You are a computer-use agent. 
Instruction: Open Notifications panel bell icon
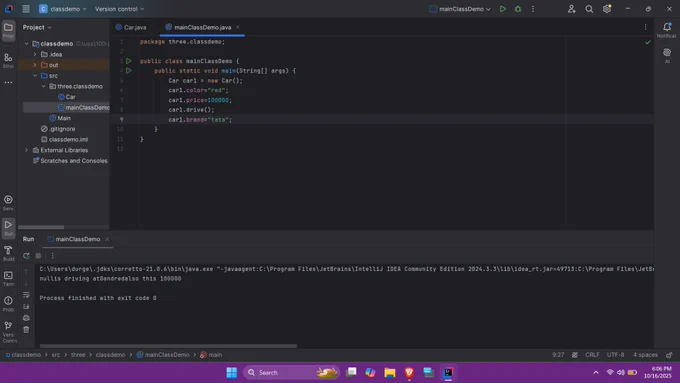pos(667,29)
